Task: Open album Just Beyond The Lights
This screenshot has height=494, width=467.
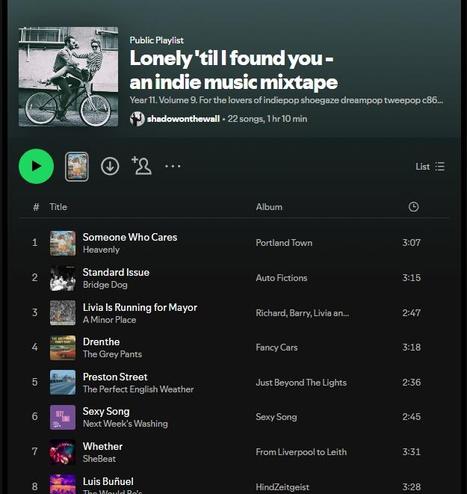Action: pos(301,383)
